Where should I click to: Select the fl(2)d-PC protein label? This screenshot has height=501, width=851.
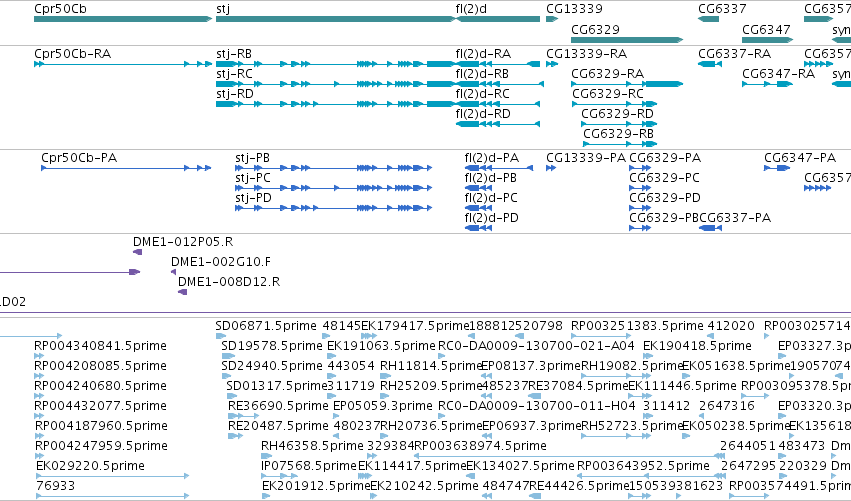click(x=491, y=198)
